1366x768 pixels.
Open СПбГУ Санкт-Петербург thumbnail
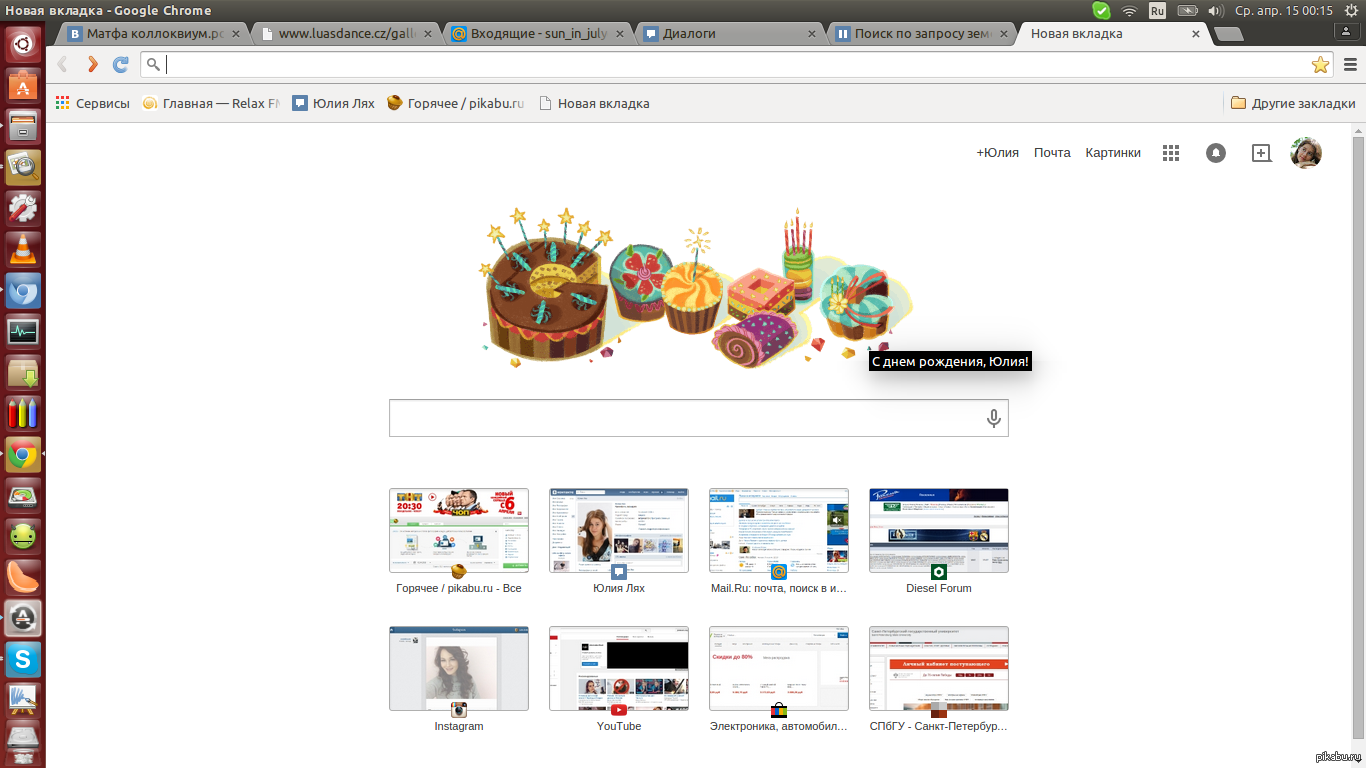[x=939, y=668]
